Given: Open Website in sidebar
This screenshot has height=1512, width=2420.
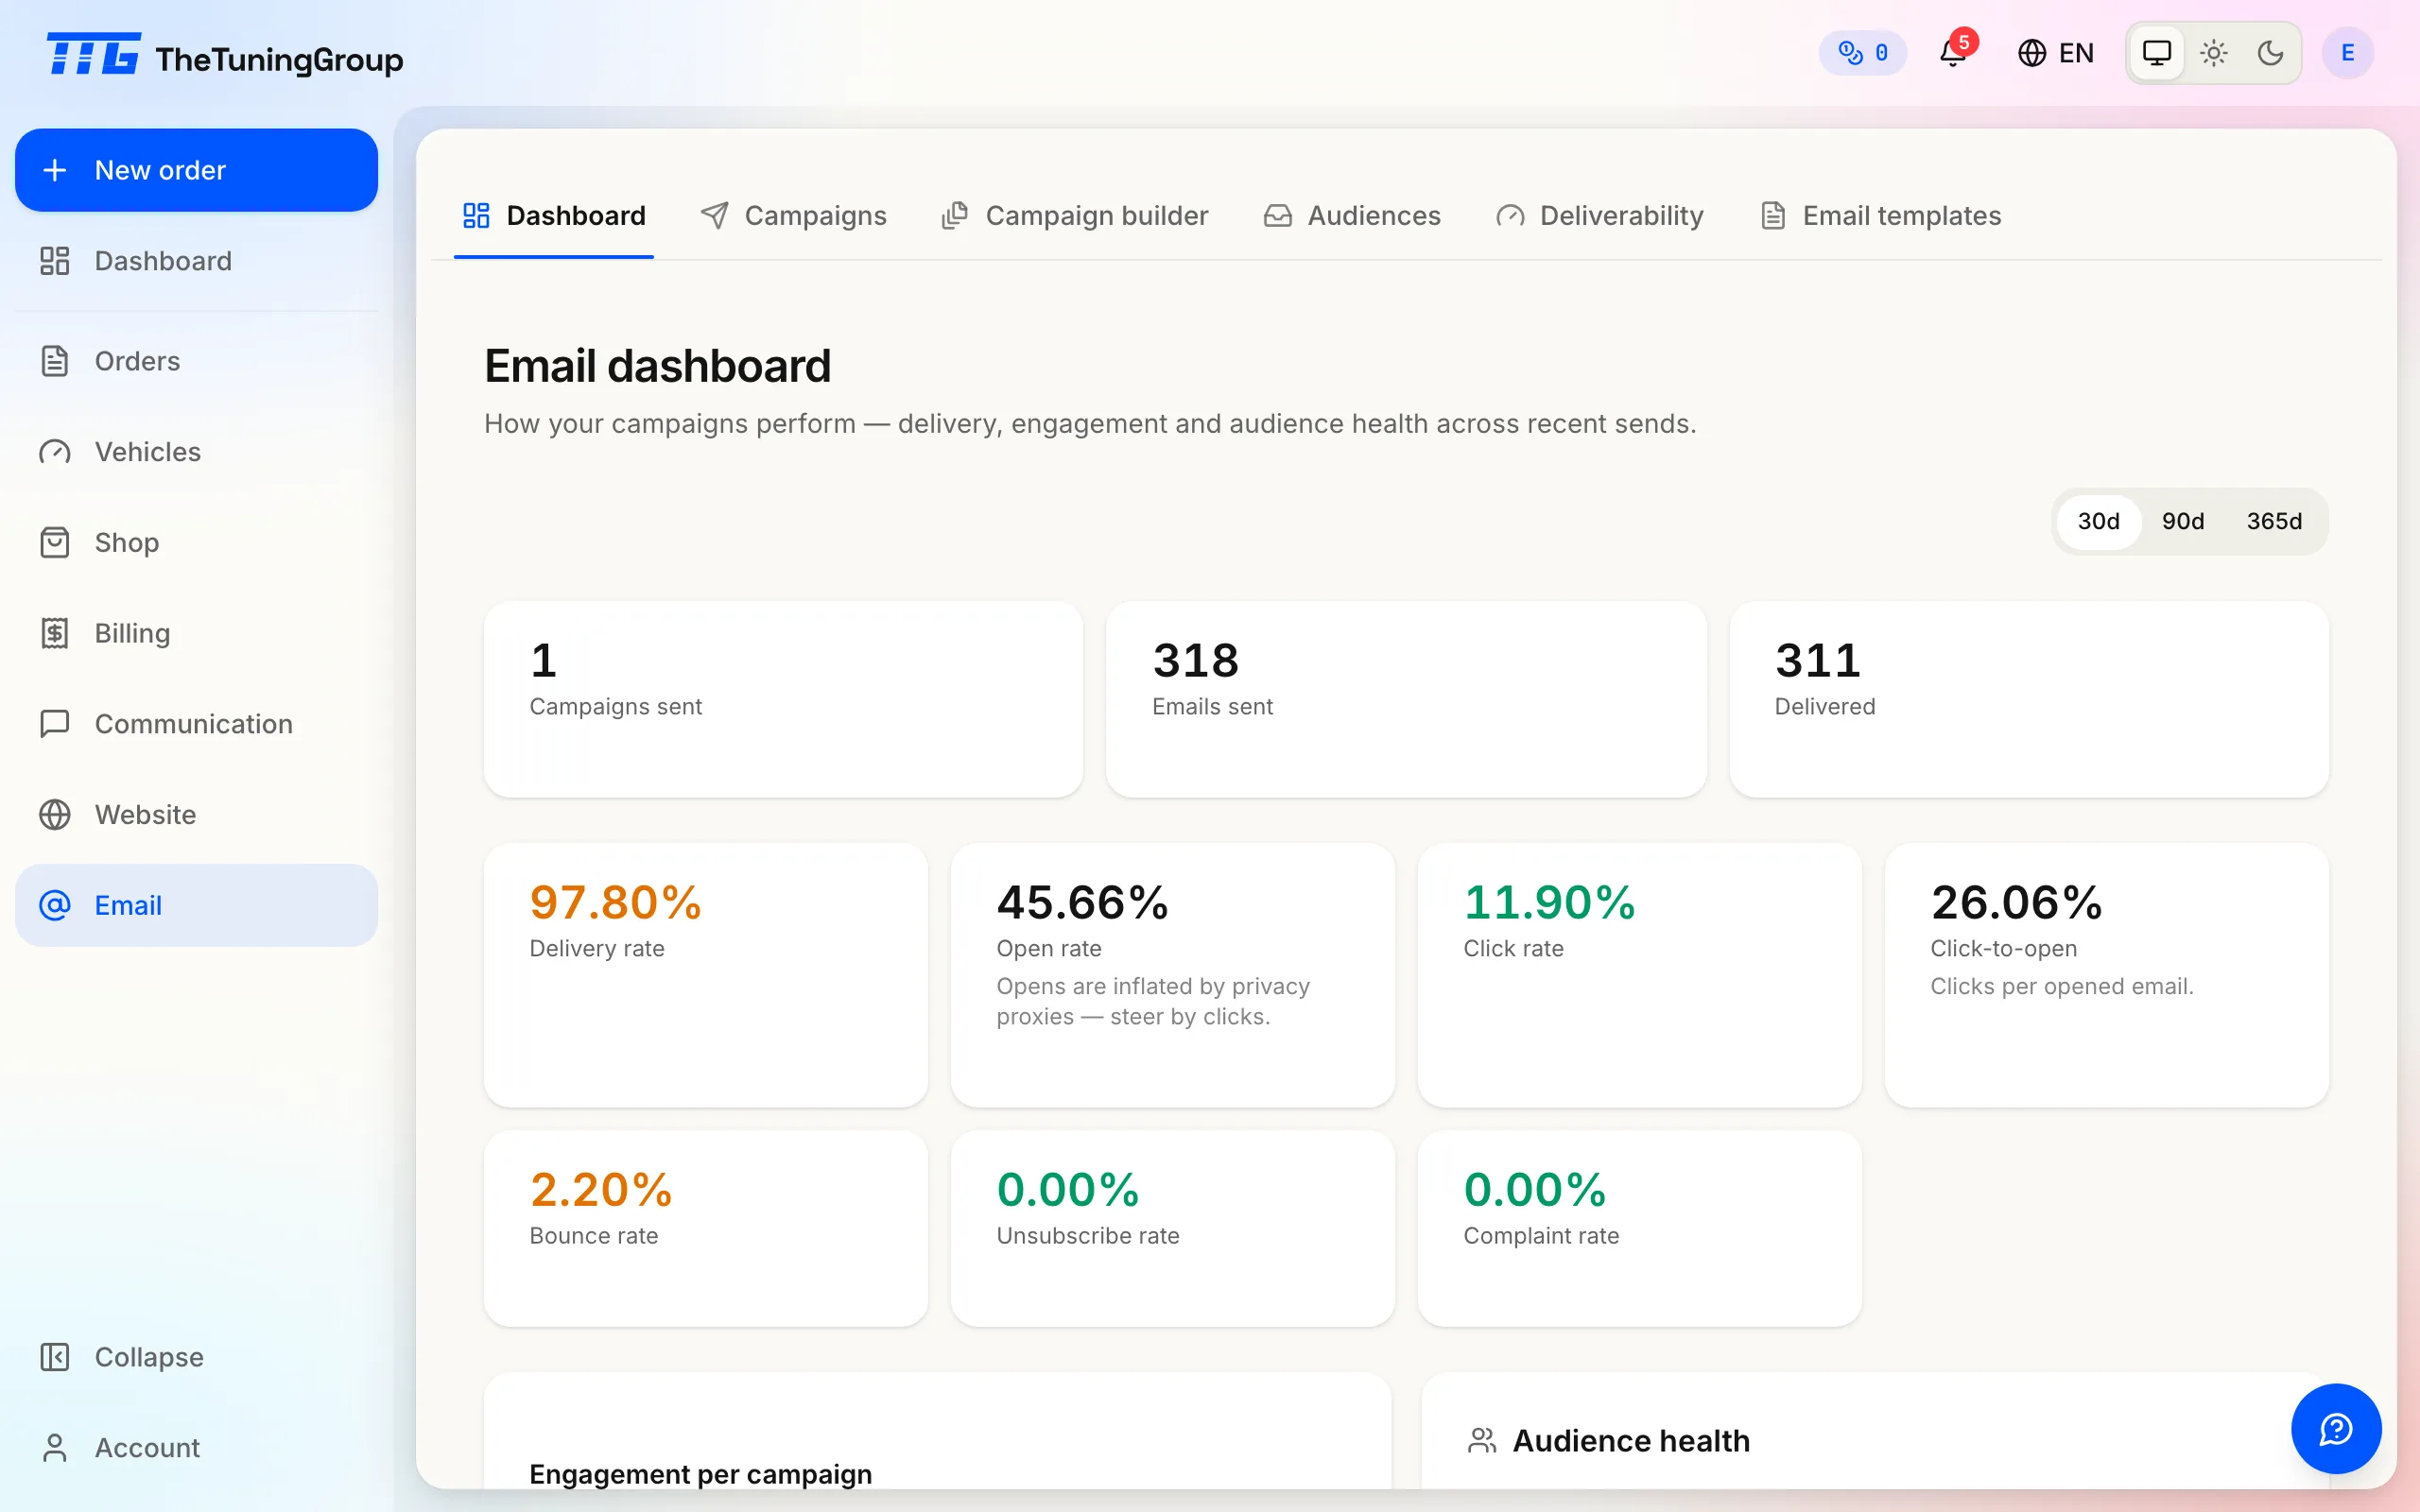Looking at the screenshot, I should click(196, 815).
